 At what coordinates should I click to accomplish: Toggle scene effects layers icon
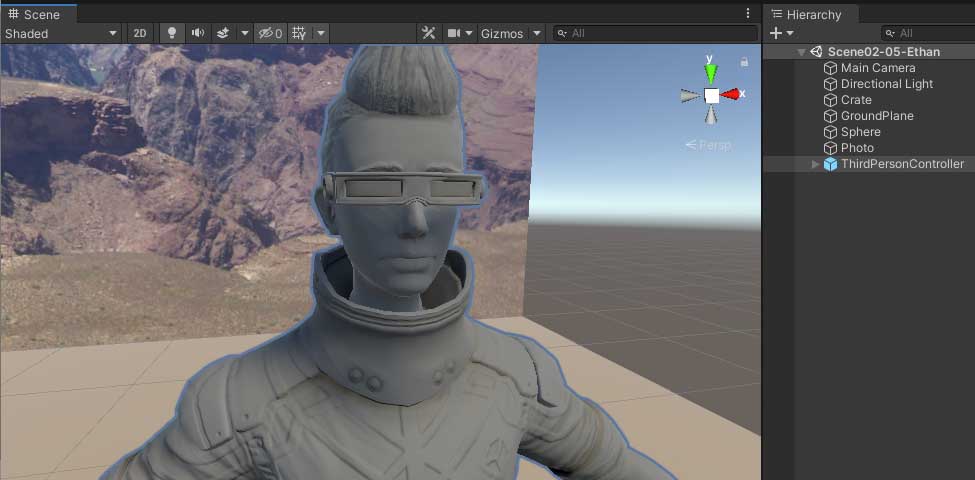(x=224, y=34)
